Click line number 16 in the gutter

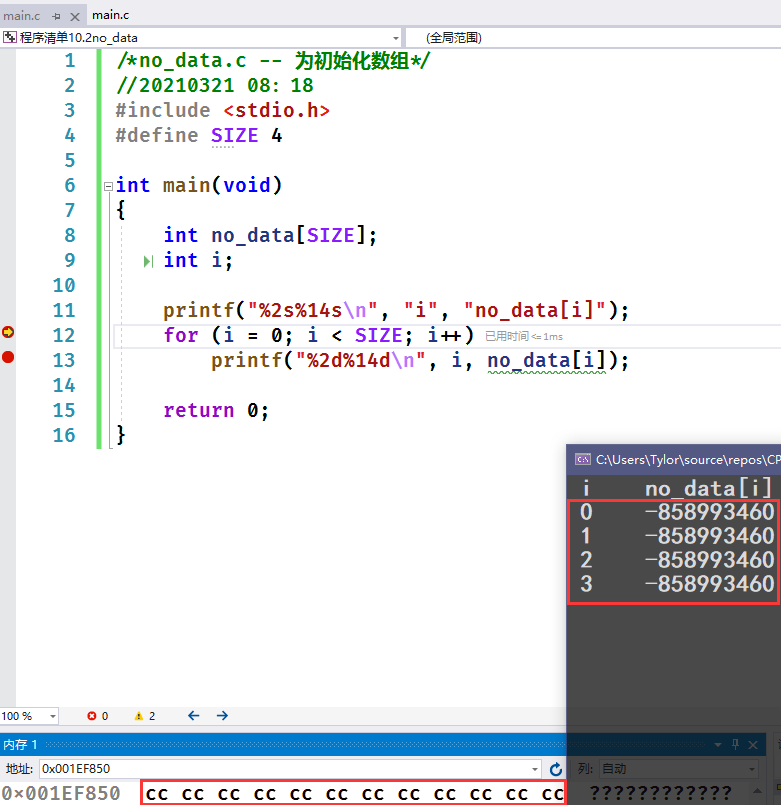point(64,435)
